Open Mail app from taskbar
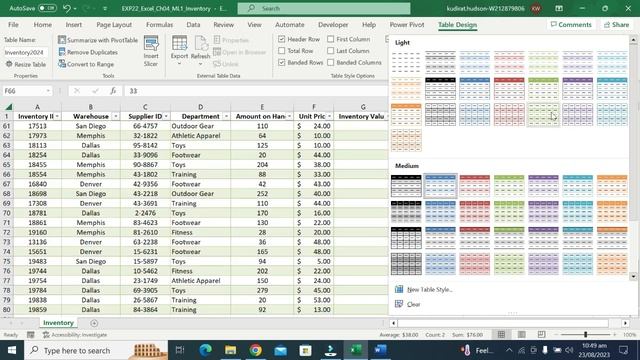This screenshot has height=360, width=640. pos(280,350)
